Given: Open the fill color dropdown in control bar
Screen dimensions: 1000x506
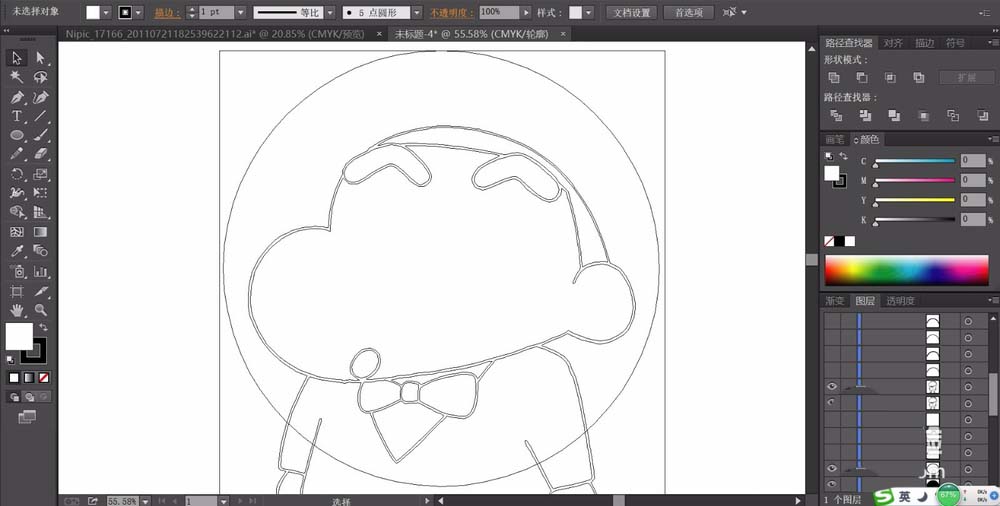Looking at the screenshot, I should click(x=107, y=13).
